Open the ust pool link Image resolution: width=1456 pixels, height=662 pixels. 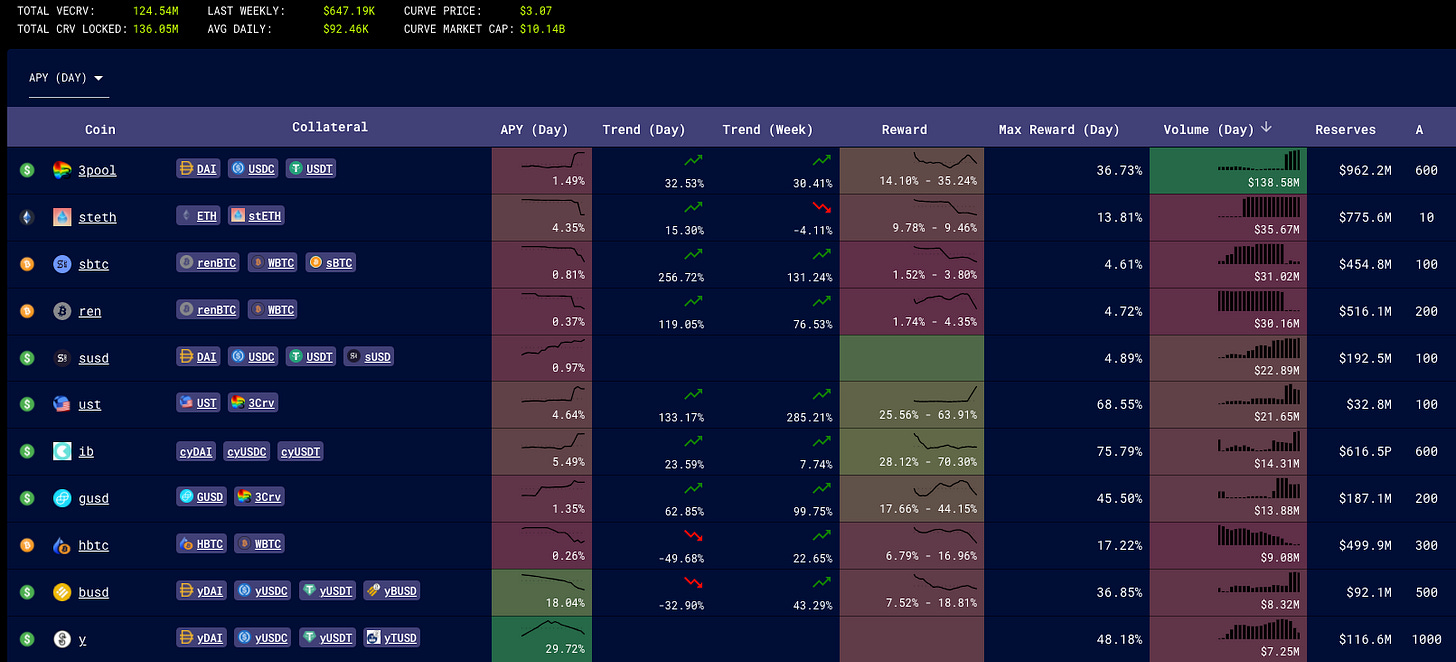coord(89,405)
